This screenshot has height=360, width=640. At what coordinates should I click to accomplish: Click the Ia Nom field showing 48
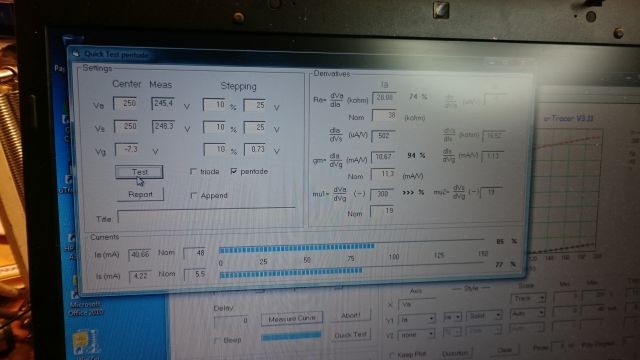coord(195,253)
